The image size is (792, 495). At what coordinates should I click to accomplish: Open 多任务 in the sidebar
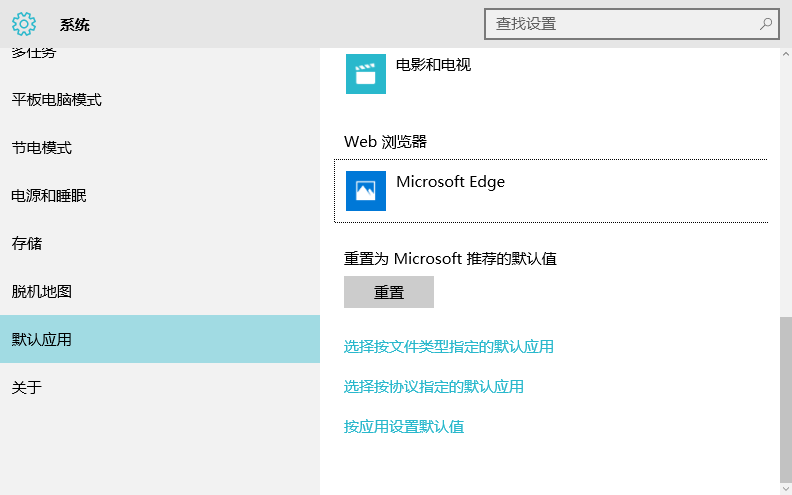click(34, 53)
